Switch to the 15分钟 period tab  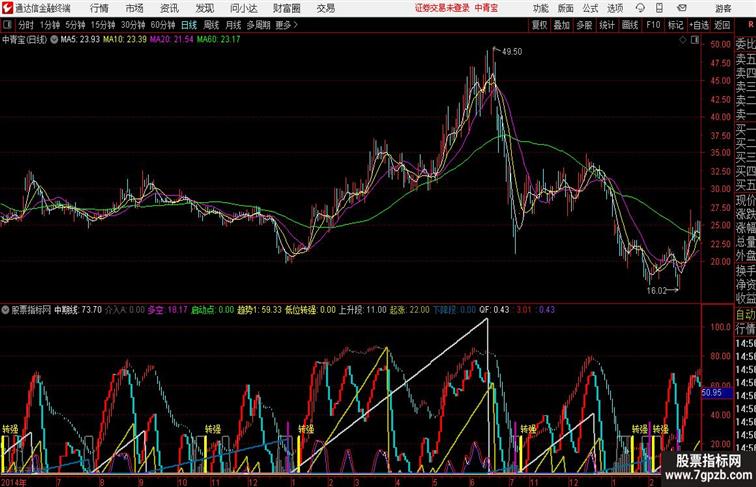103,25
